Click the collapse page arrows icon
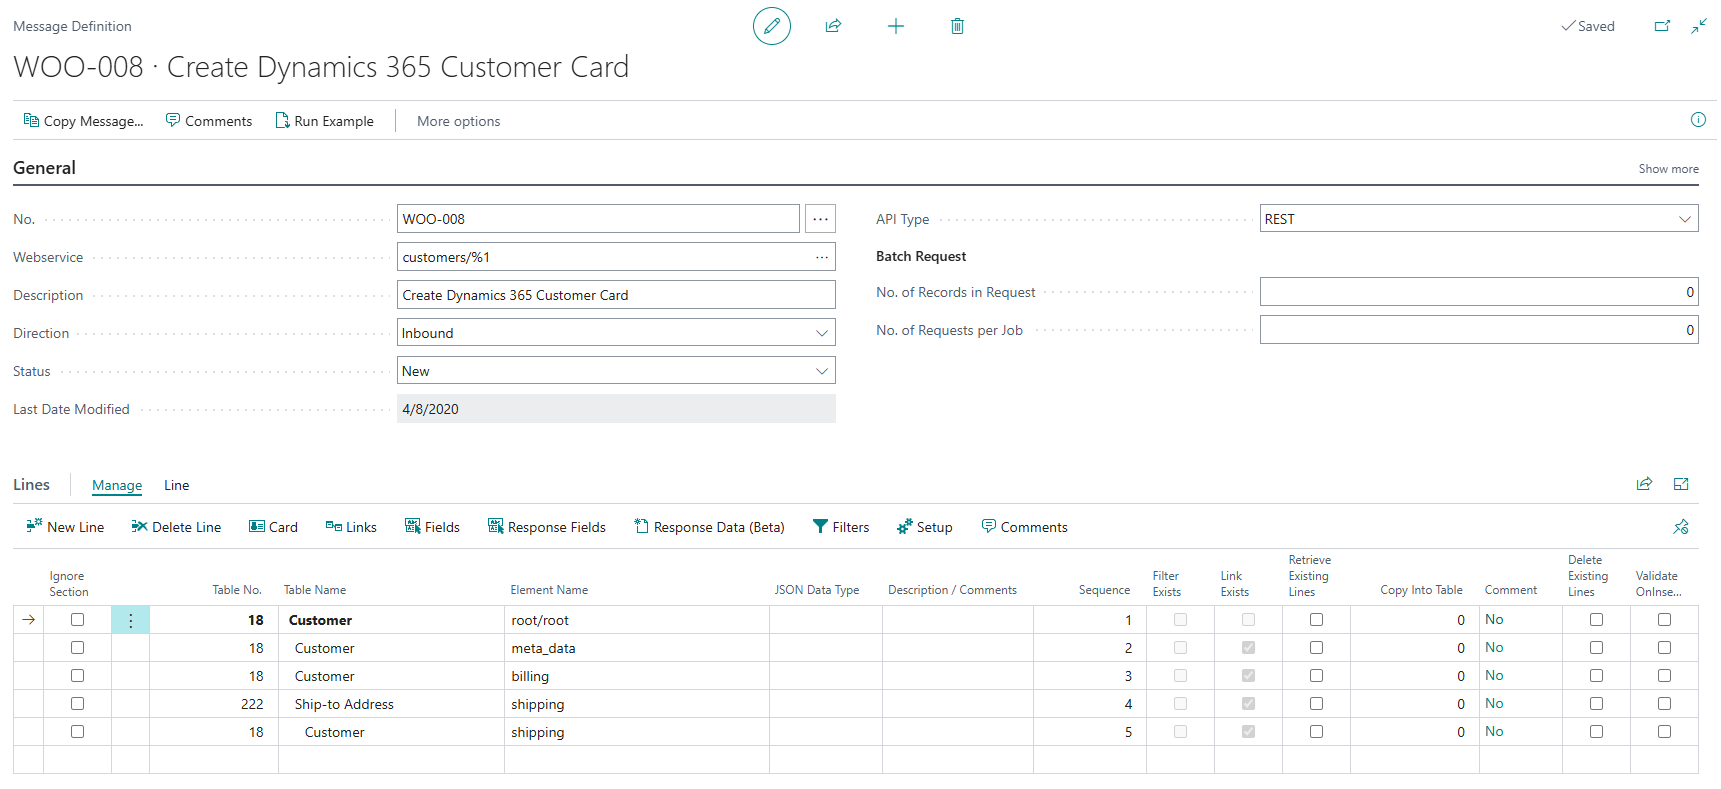 [1699, 26]
